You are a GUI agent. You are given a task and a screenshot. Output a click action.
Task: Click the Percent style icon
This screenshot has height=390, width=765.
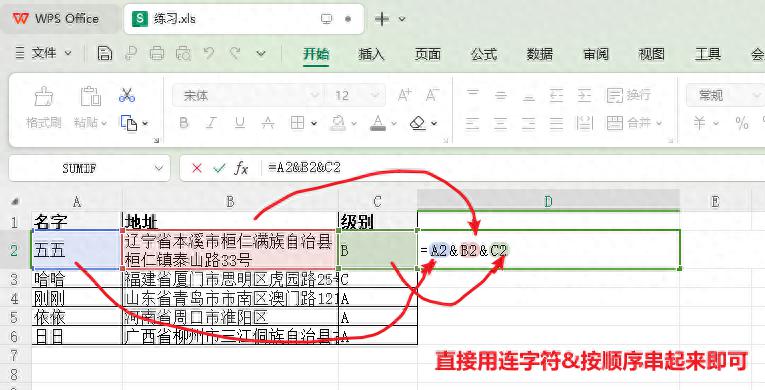[742, 123]
